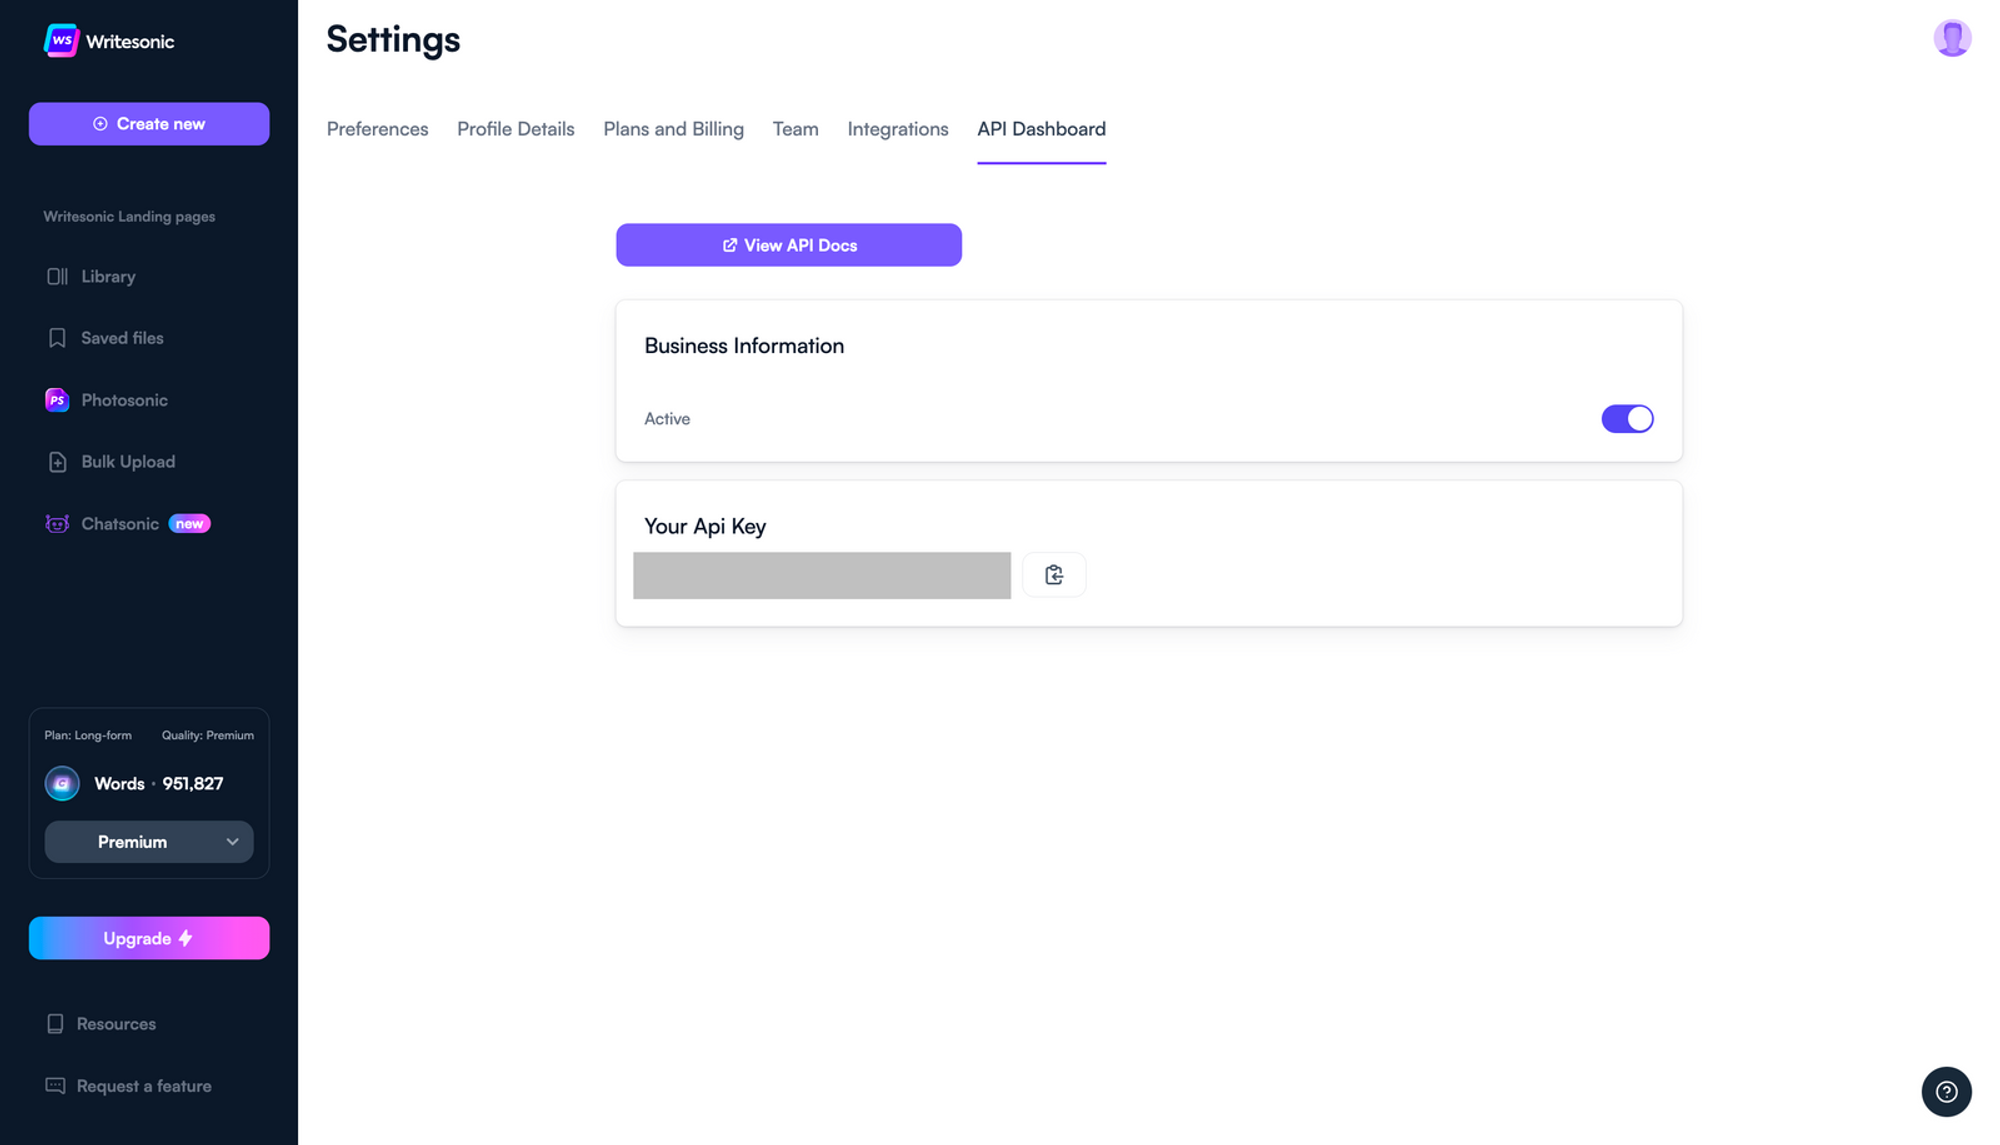2000x1145 pixels.
Task: Switch to the Preferences tab
Action: 376,129
